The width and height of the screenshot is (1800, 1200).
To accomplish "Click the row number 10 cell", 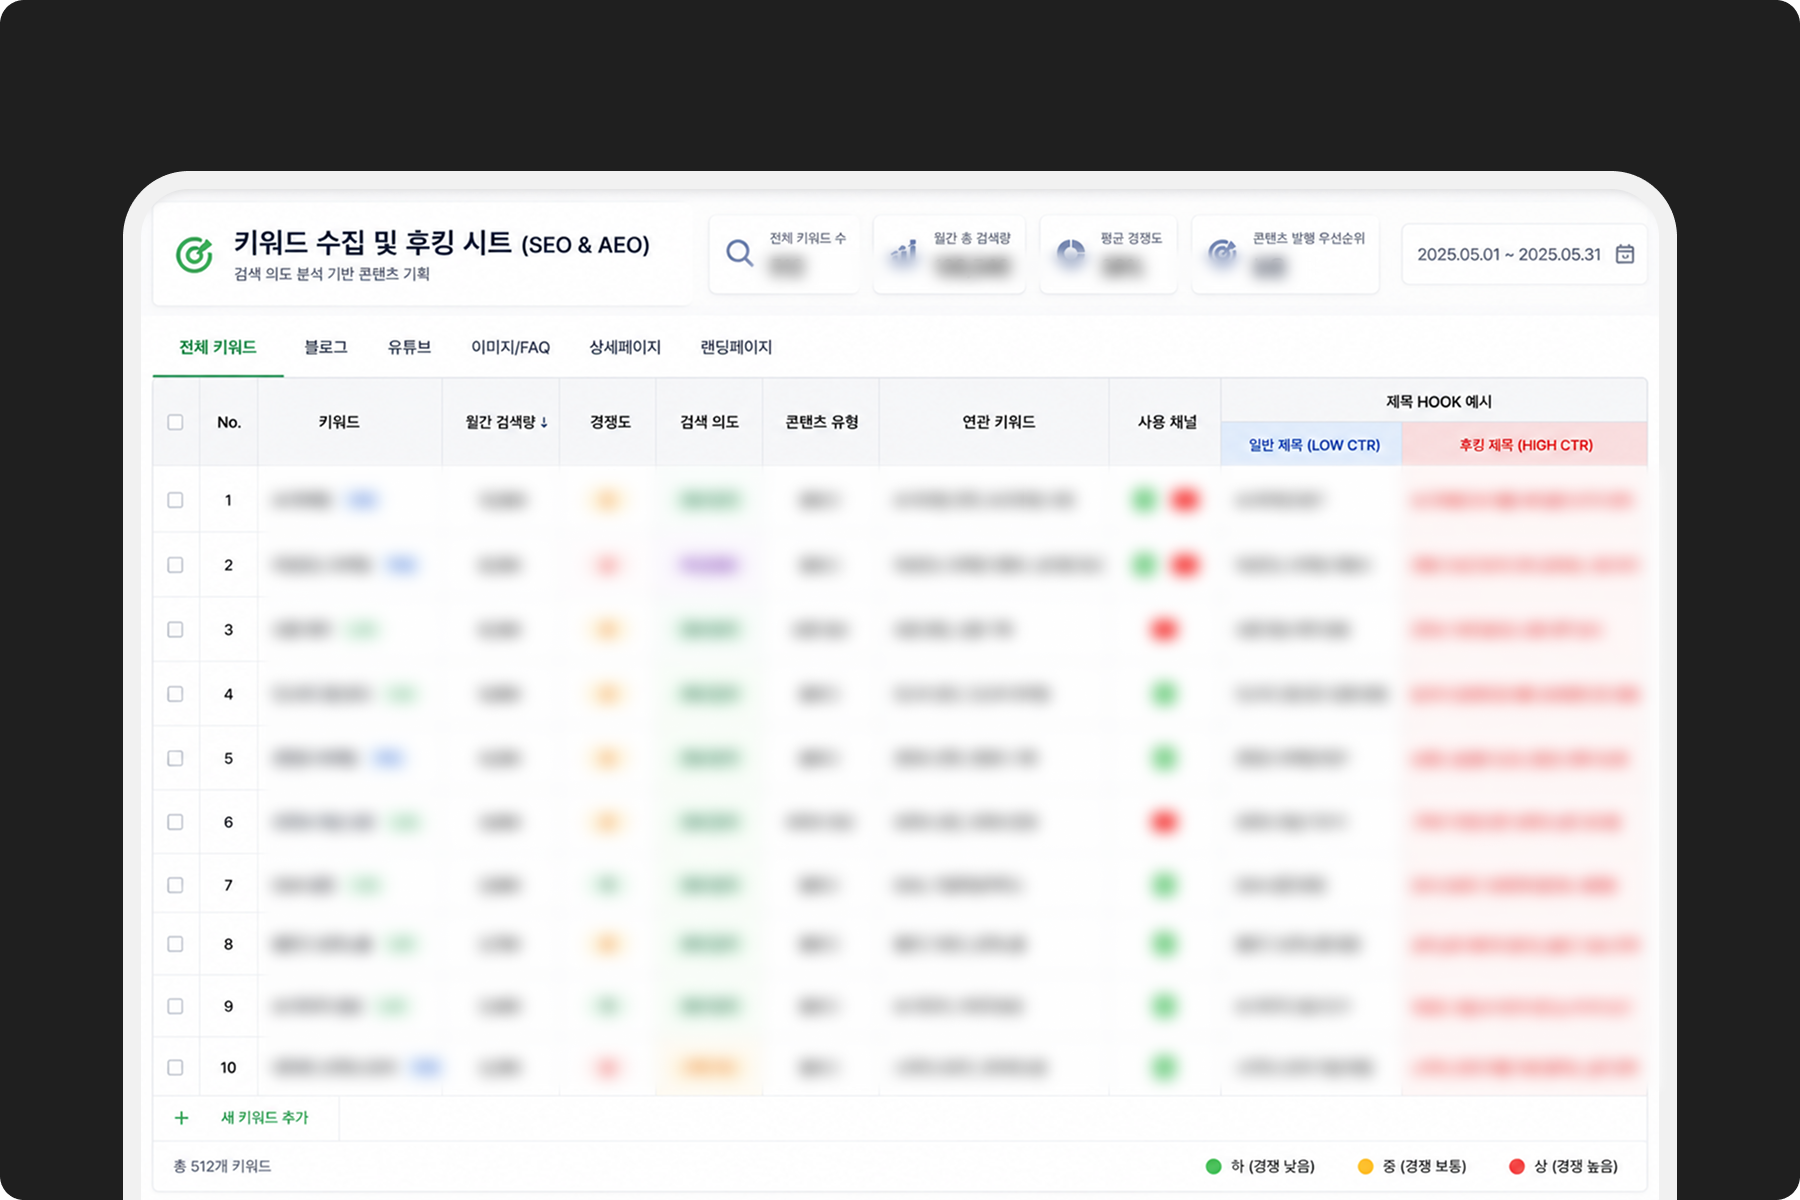I will click(x=228, y=1067).
